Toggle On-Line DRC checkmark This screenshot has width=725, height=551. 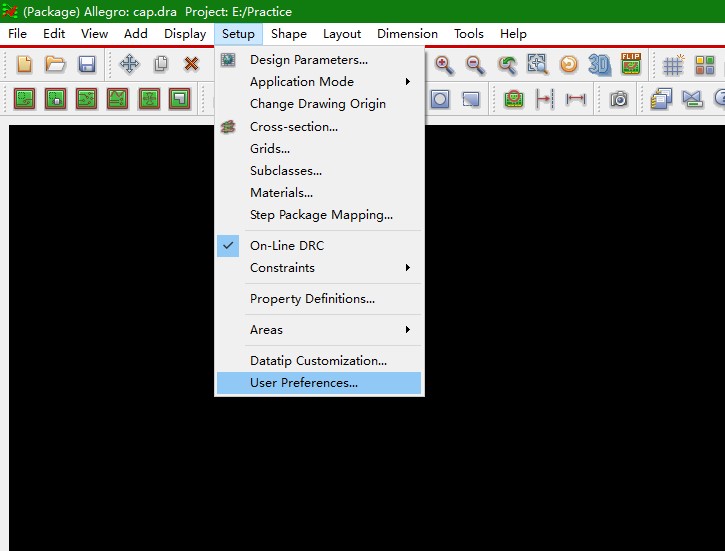(x=228, y=245)
